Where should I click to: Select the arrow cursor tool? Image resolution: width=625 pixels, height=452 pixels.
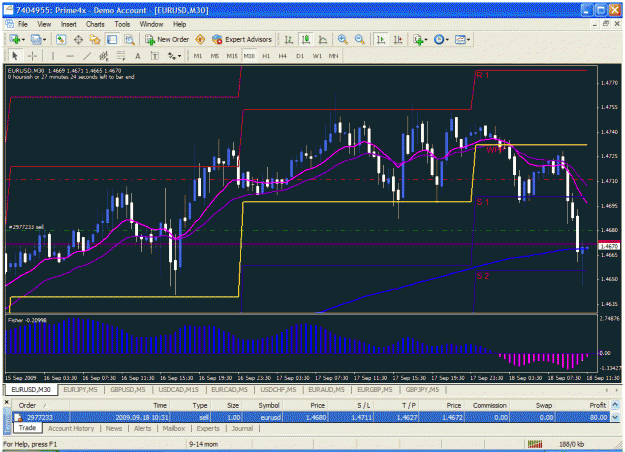point(15,56)
